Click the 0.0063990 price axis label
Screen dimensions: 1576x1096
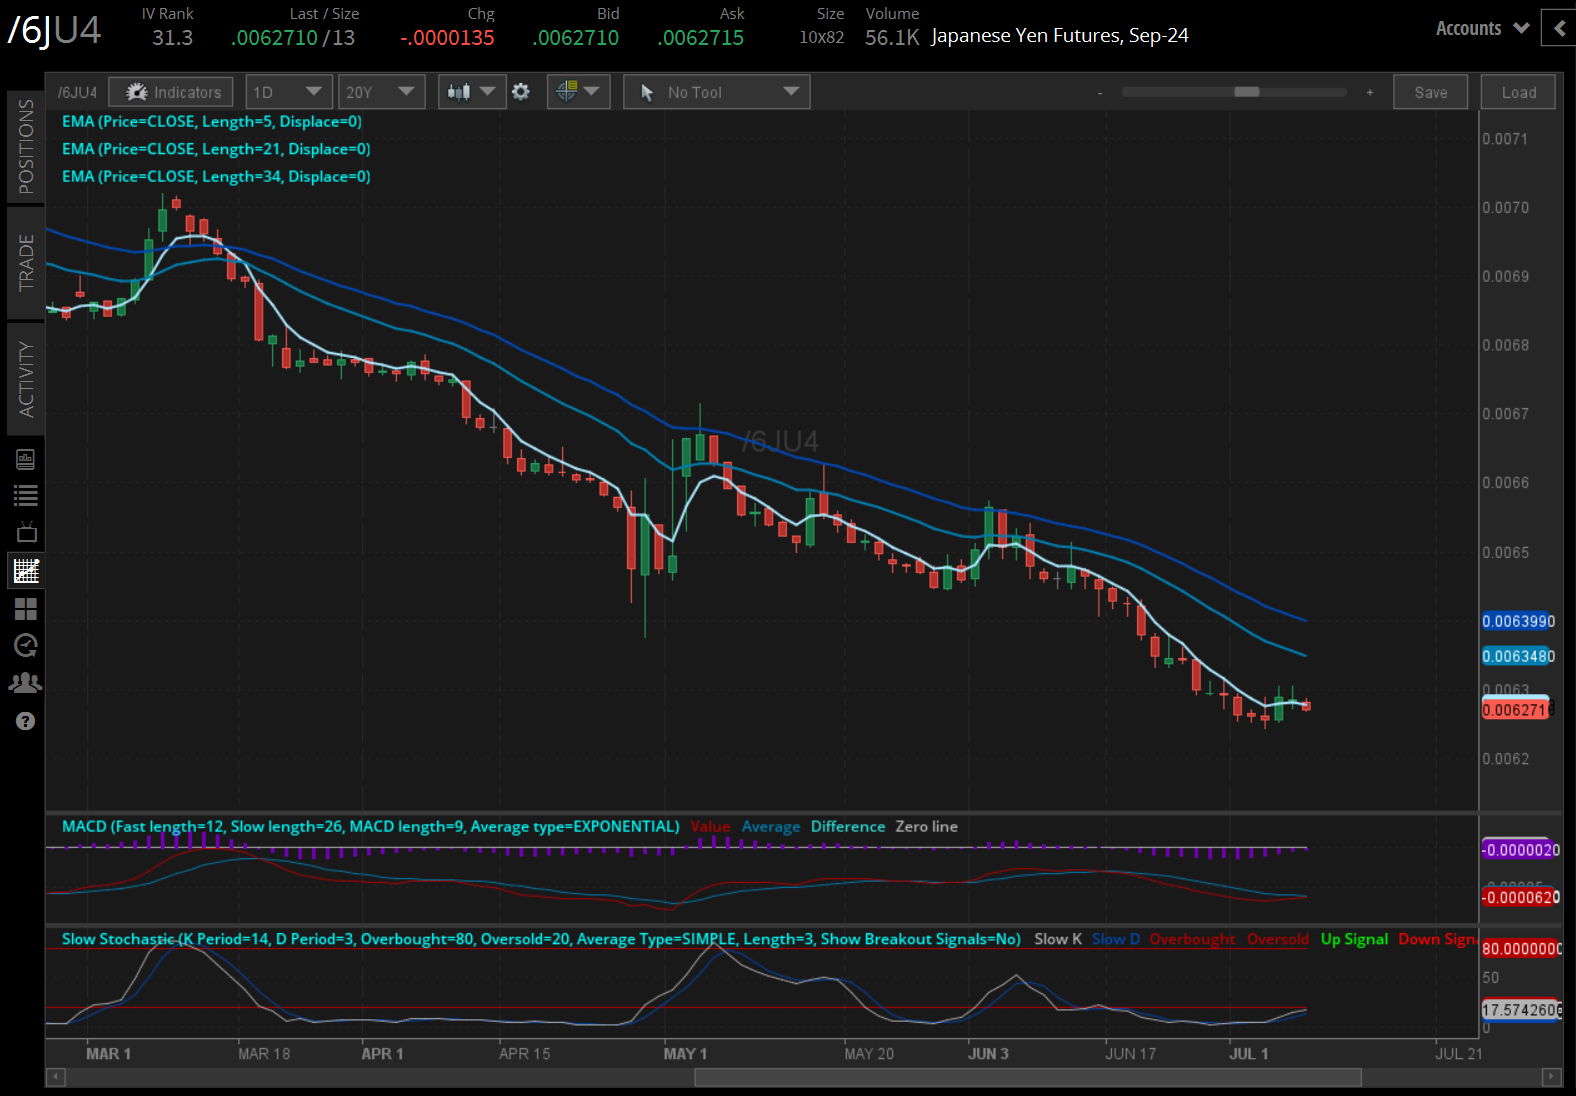(x=1518, y=622)
